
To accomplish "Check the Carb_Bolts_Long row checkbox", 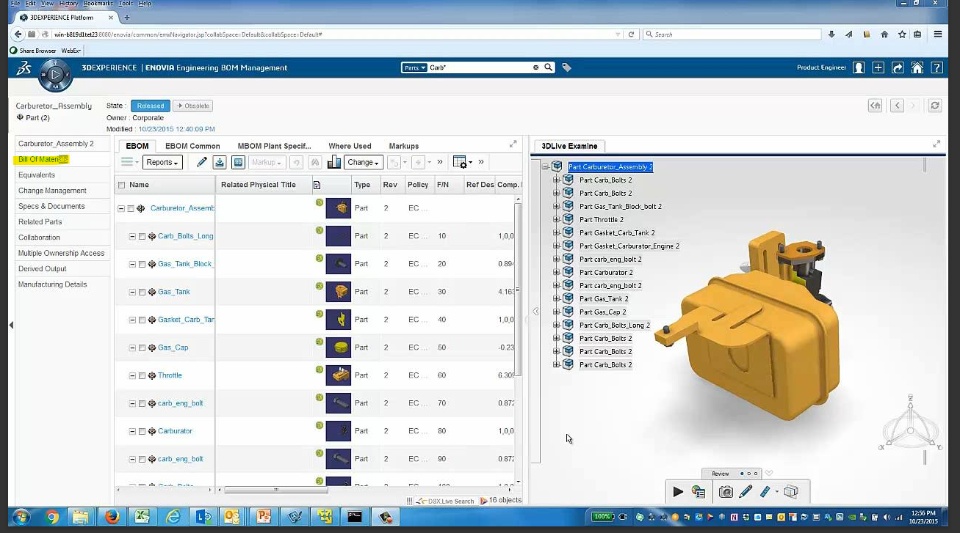I will 142,236.
